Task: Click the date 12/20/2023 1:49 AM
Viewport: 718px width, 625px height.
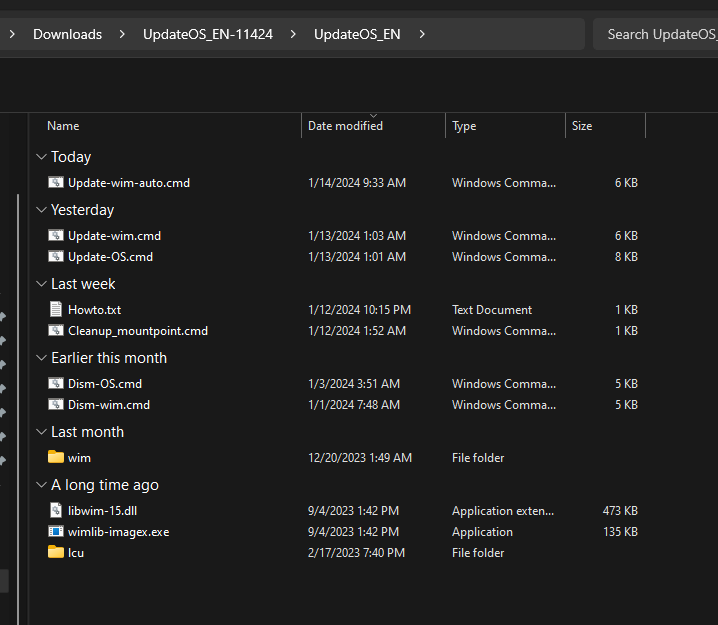Action: pyautogui.click(x=360, y=458)
